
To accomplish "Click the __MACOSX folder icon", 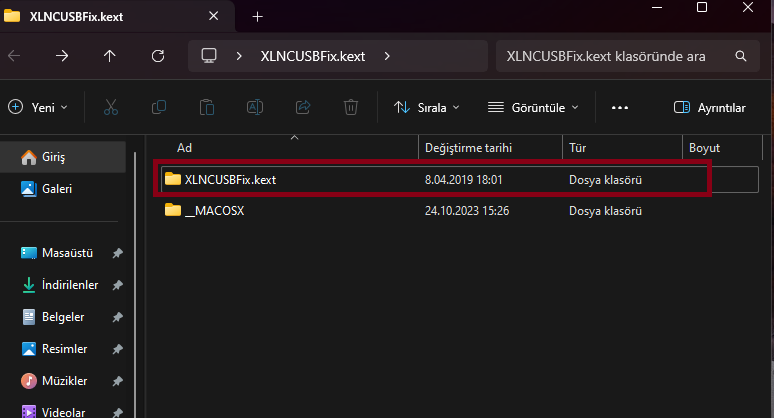I will (173, 210).
